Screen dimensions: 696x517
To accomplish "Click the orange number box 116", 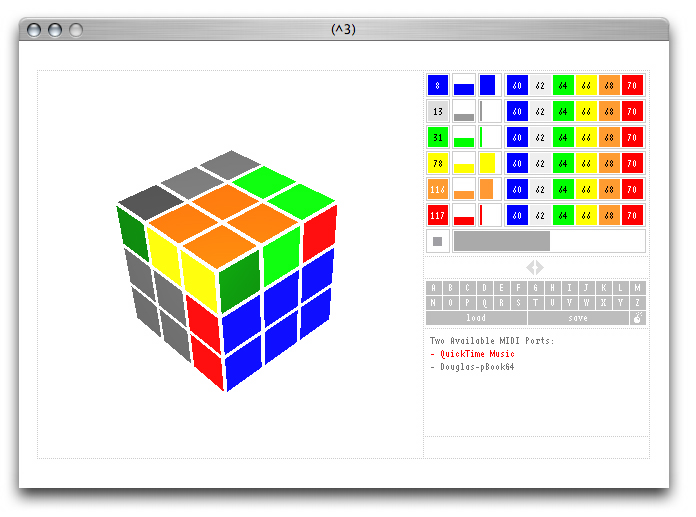I will click(x=438, y=189).
